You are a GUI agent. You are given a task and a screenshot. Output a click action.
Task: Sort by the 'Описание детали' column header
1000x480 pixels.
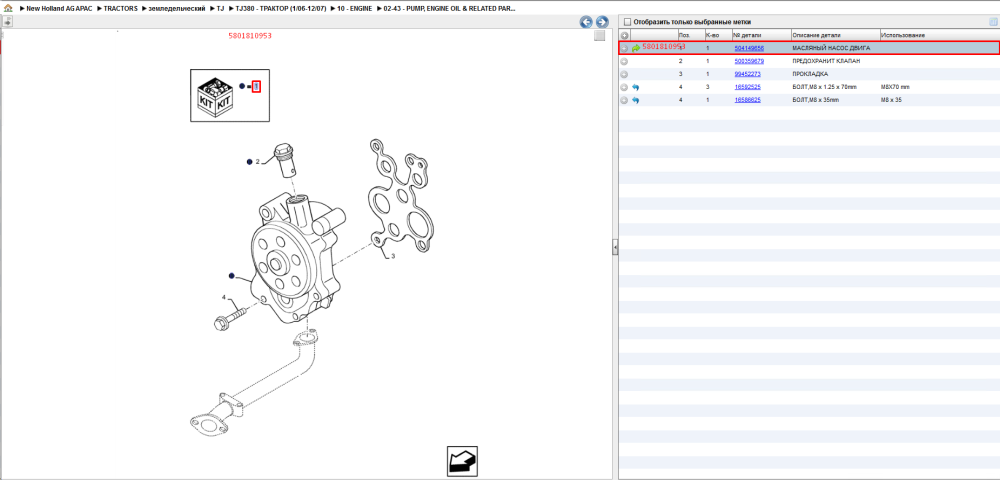[x=835, y=35]
